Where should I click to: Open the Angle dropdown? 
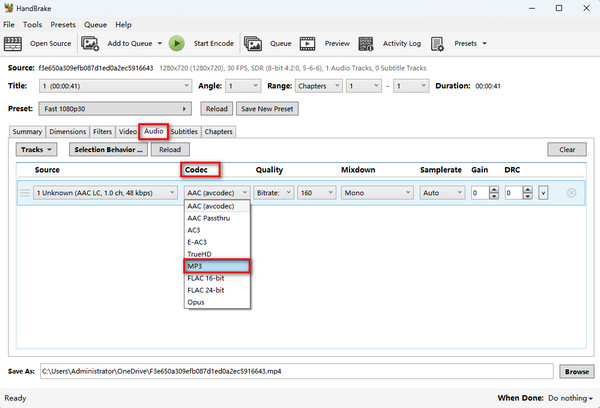[243, 86]
